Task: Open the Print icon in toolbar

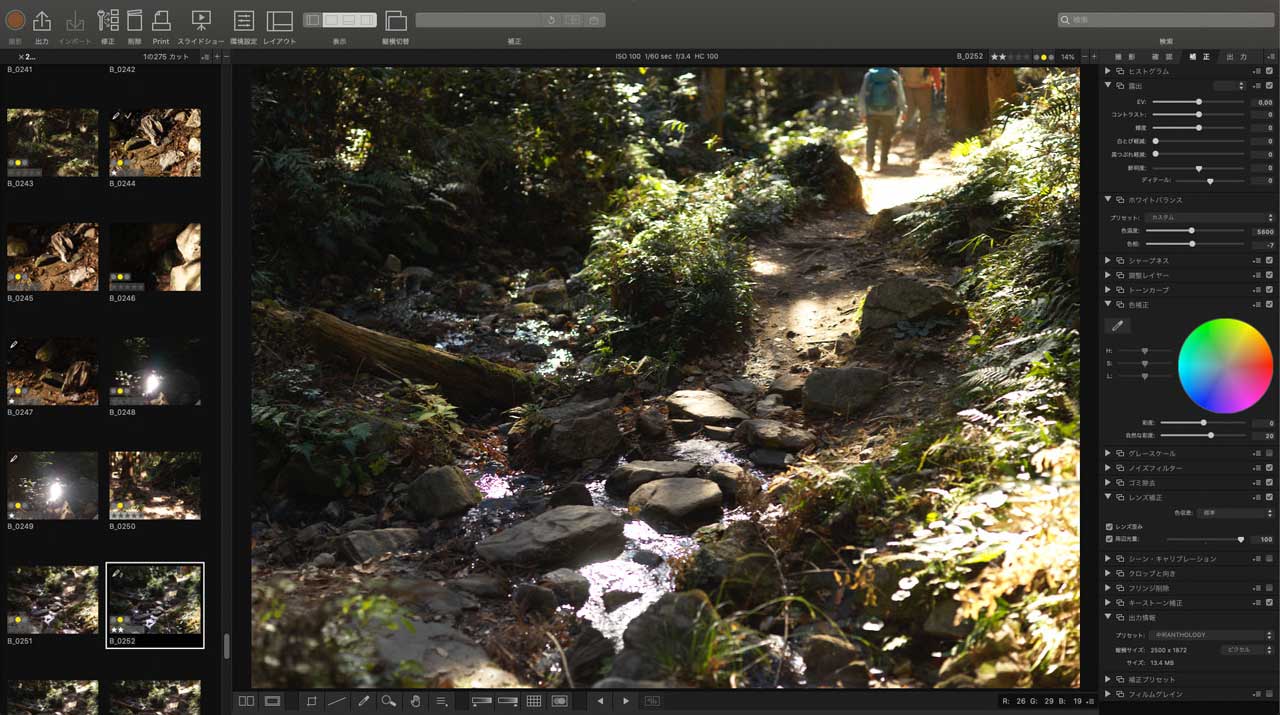Action: click(161, 21)
